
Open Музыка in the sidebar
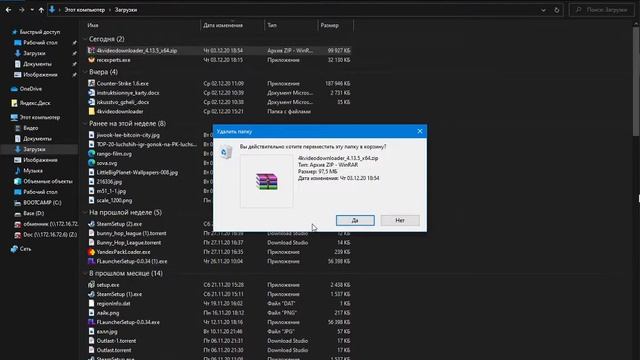[33, 171]
